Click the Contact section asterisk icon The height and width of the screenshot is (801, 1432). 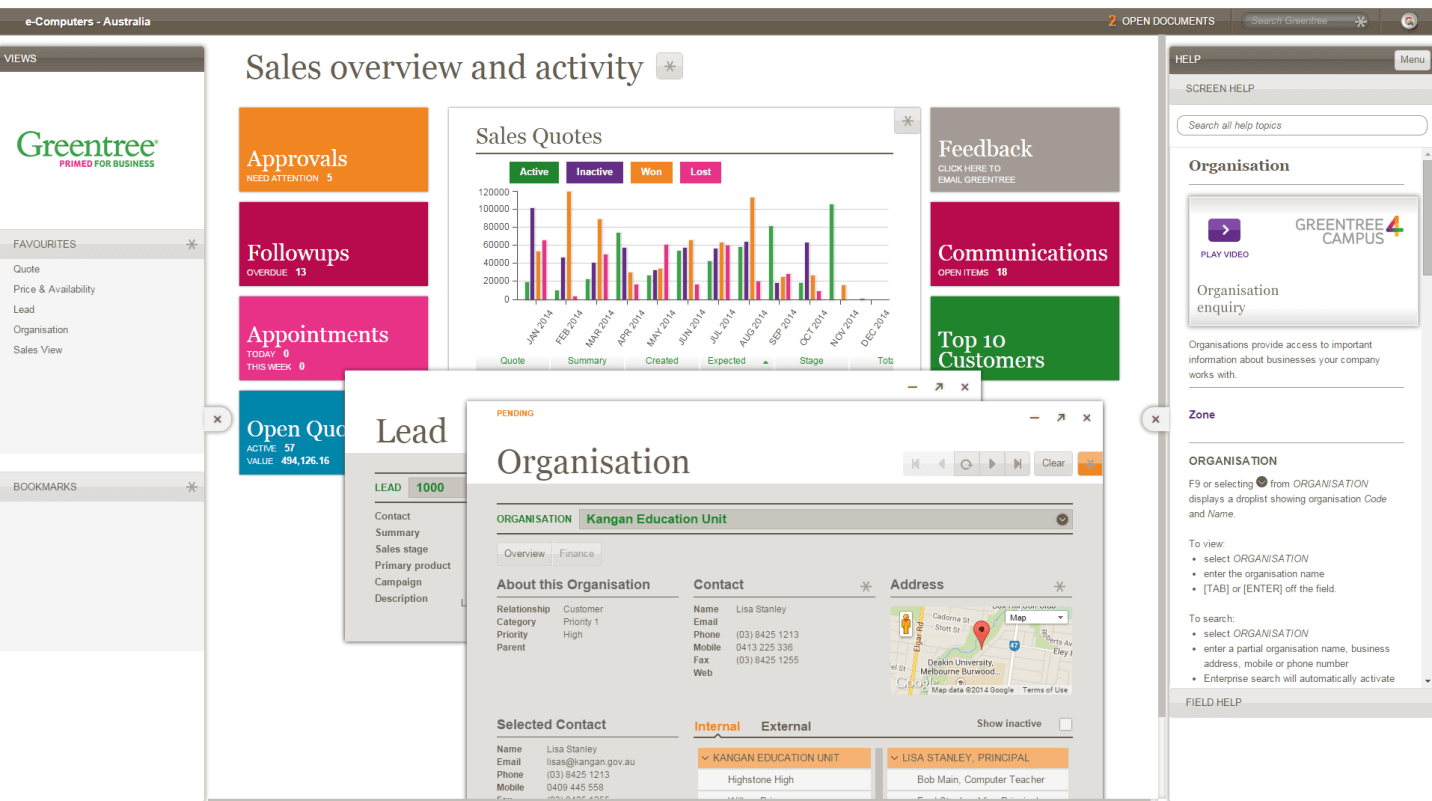[x=866, y=586]
